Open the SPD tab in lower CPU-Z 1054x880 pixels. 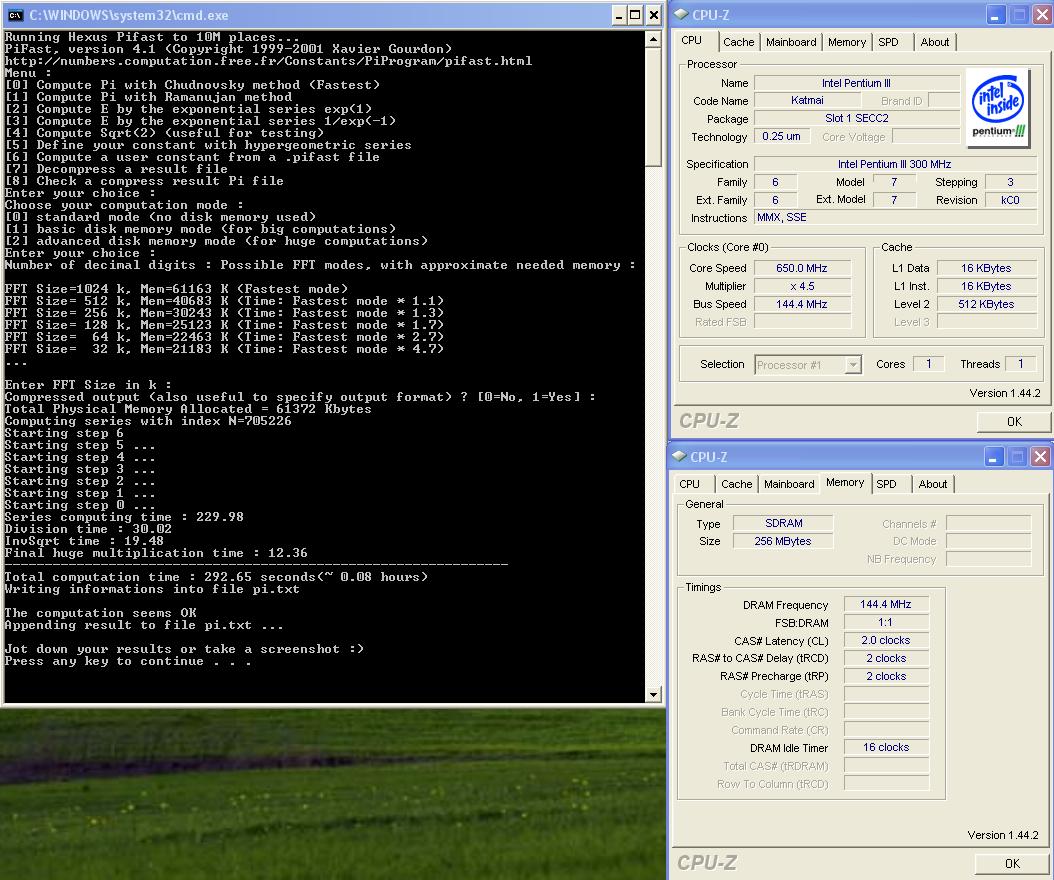886,484
